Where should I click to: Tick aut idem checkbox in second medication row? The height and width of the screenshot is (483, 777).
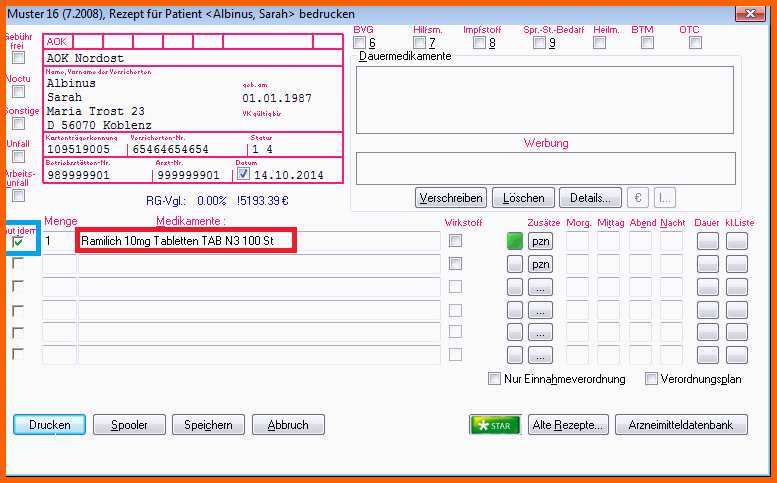click(18, 264)
